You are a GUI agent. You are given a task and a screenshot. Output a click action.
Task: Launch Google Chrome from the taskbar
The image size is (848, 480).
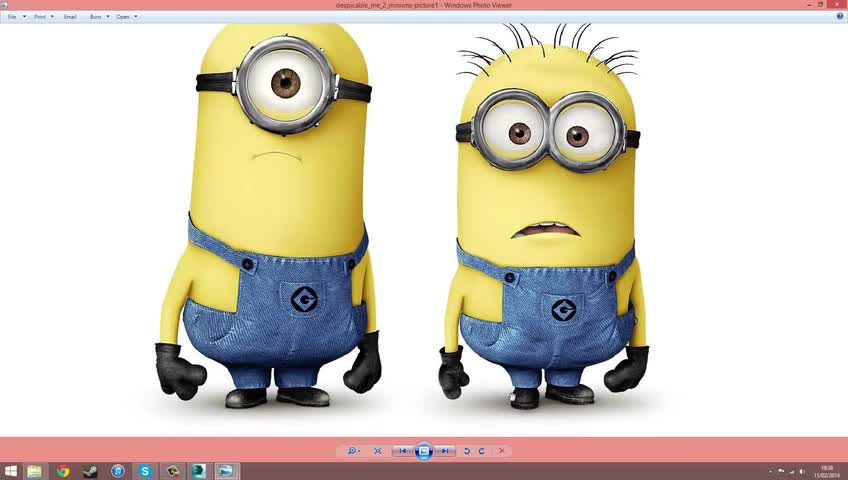pyautogui.click(x=63, y=471)
